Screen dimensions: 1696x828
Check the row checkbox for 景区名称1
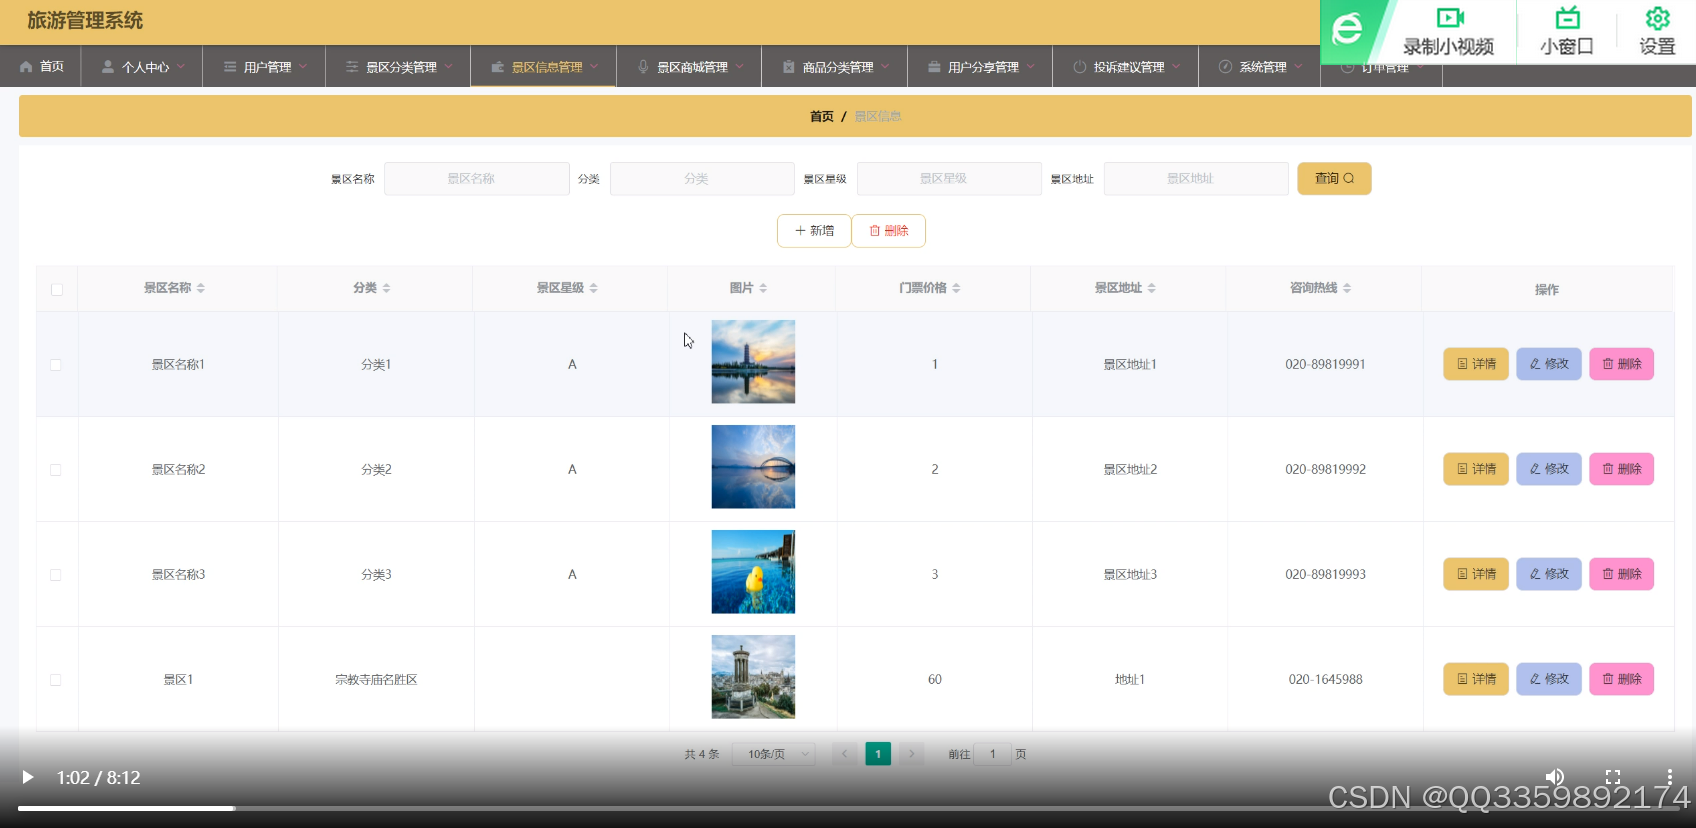coord(56,365)
